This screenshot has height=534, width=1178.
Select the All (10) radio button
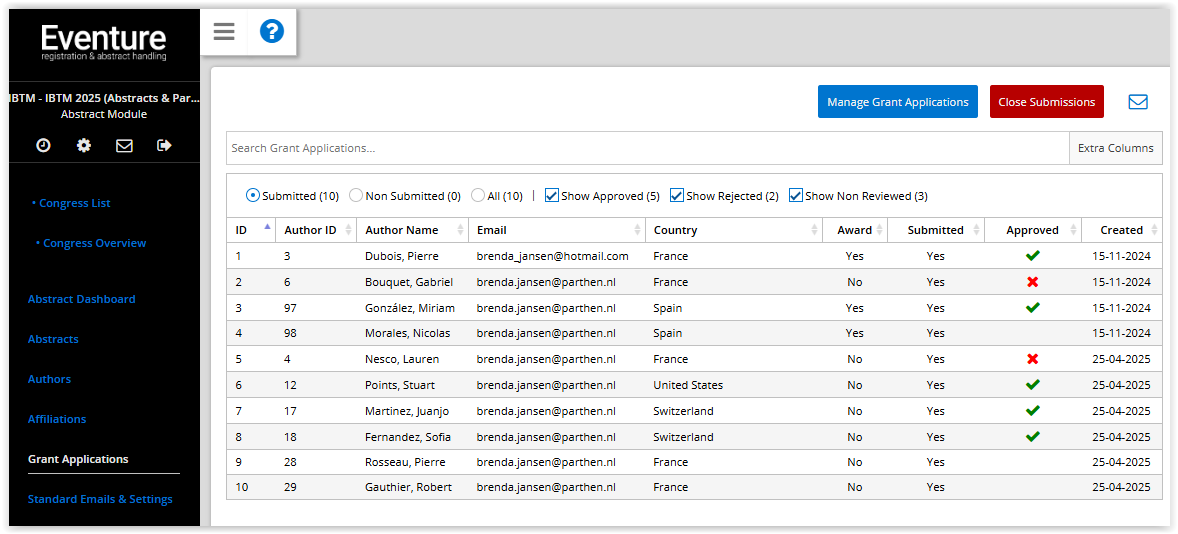coord(478,196)
